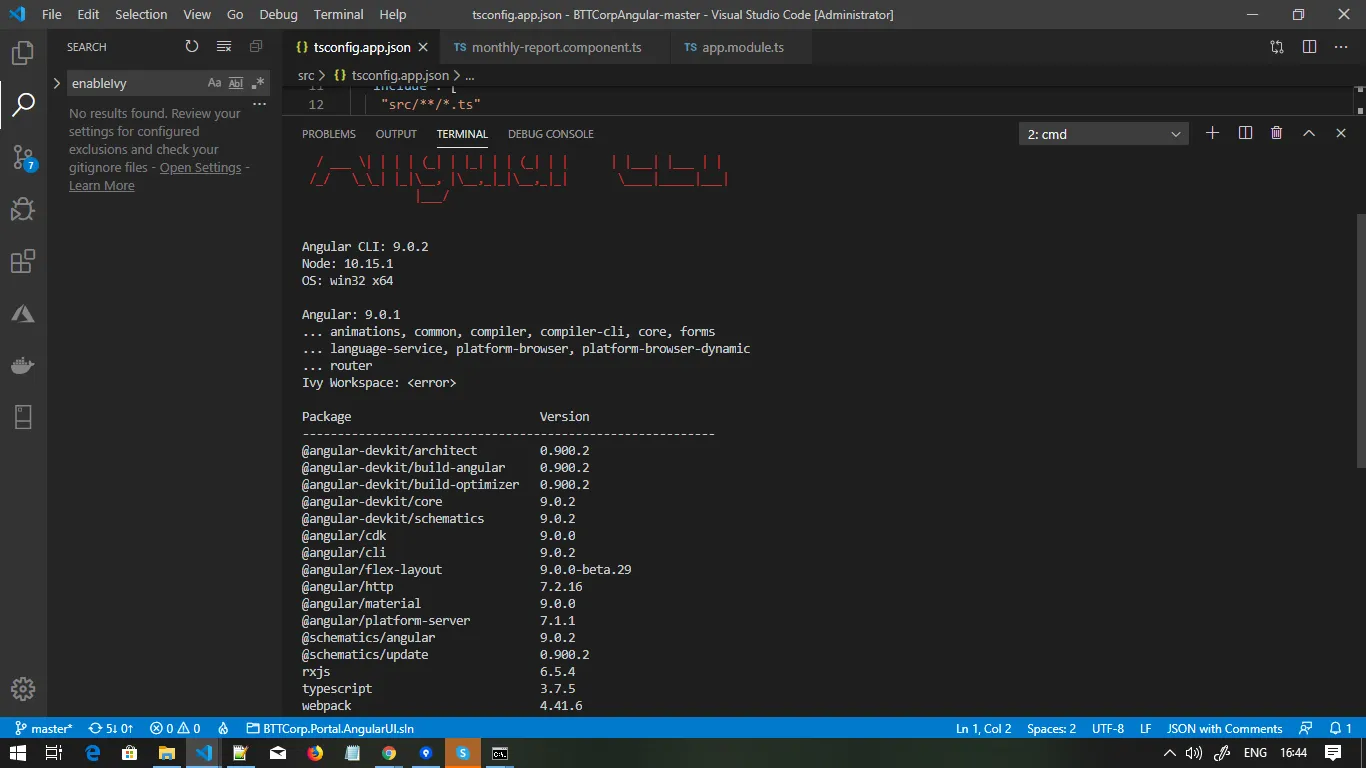Viewport: 1366px width, 768px height.
Task: Open the Terminal menu
Action: tap(338, 14)
